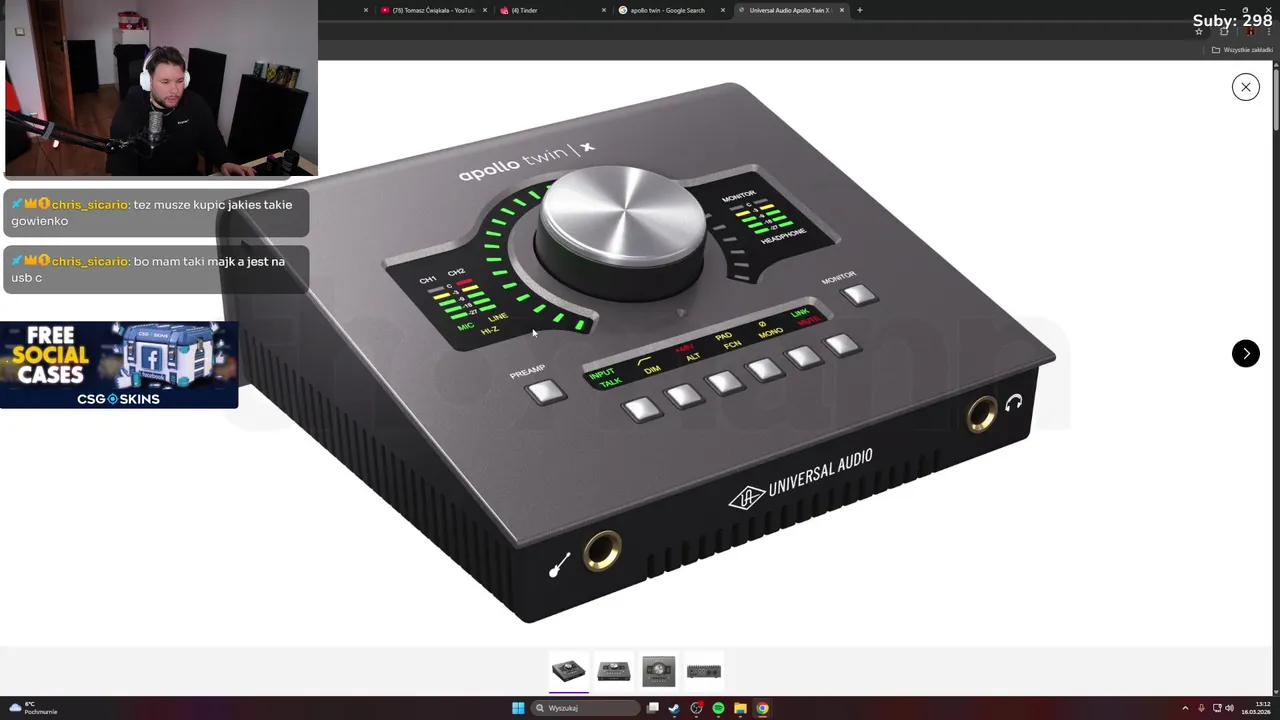Click the chat message 'tez musze kupic'
Image resolution: width=1280 pixels, height=720 pixels.
click(x=156, y=212)
